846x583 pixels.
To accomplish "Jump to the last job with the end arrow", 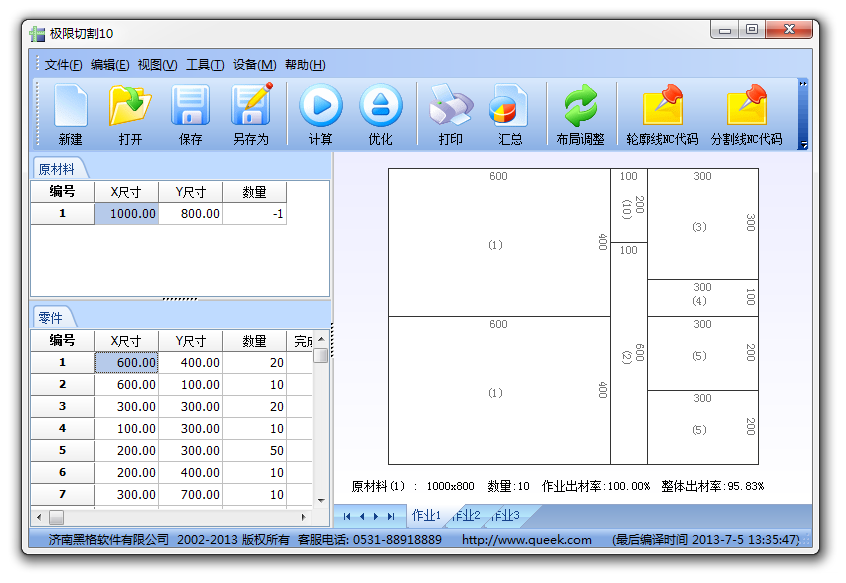I will (x=391, y=517).
